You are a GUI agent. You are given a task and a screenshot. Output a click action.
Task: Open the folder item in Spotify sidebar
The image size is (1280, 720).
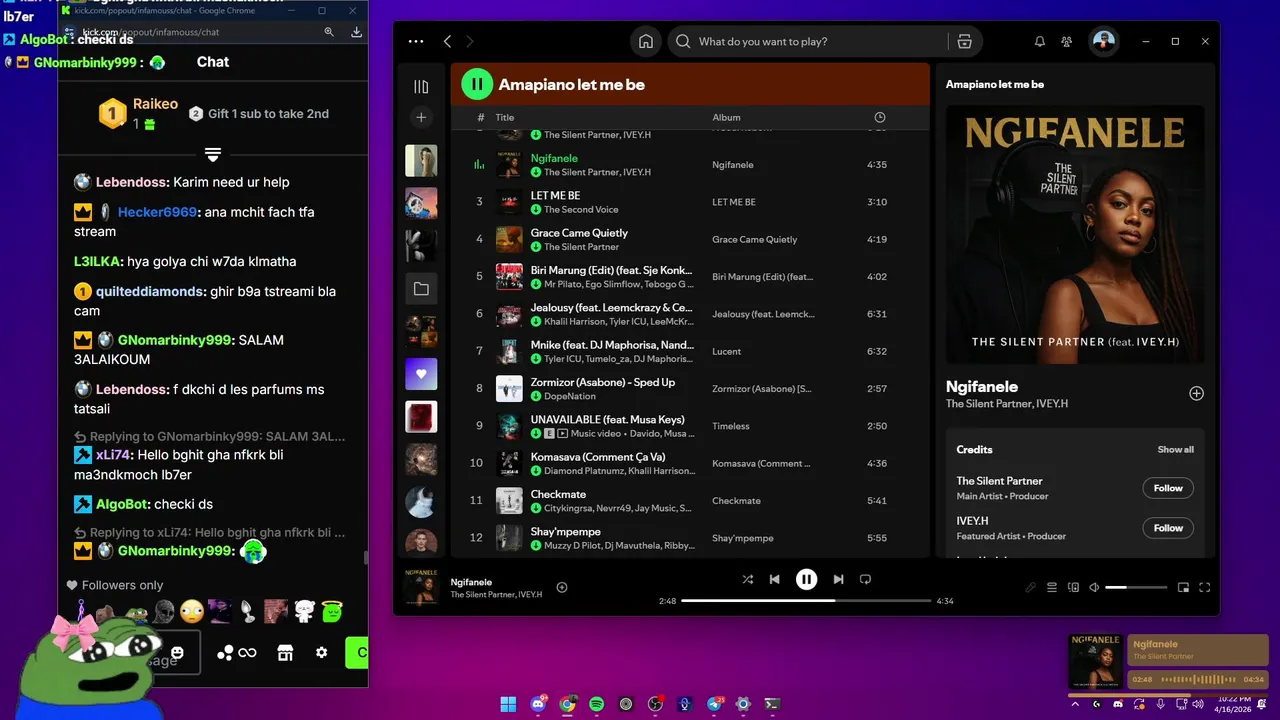coord(421,289)
